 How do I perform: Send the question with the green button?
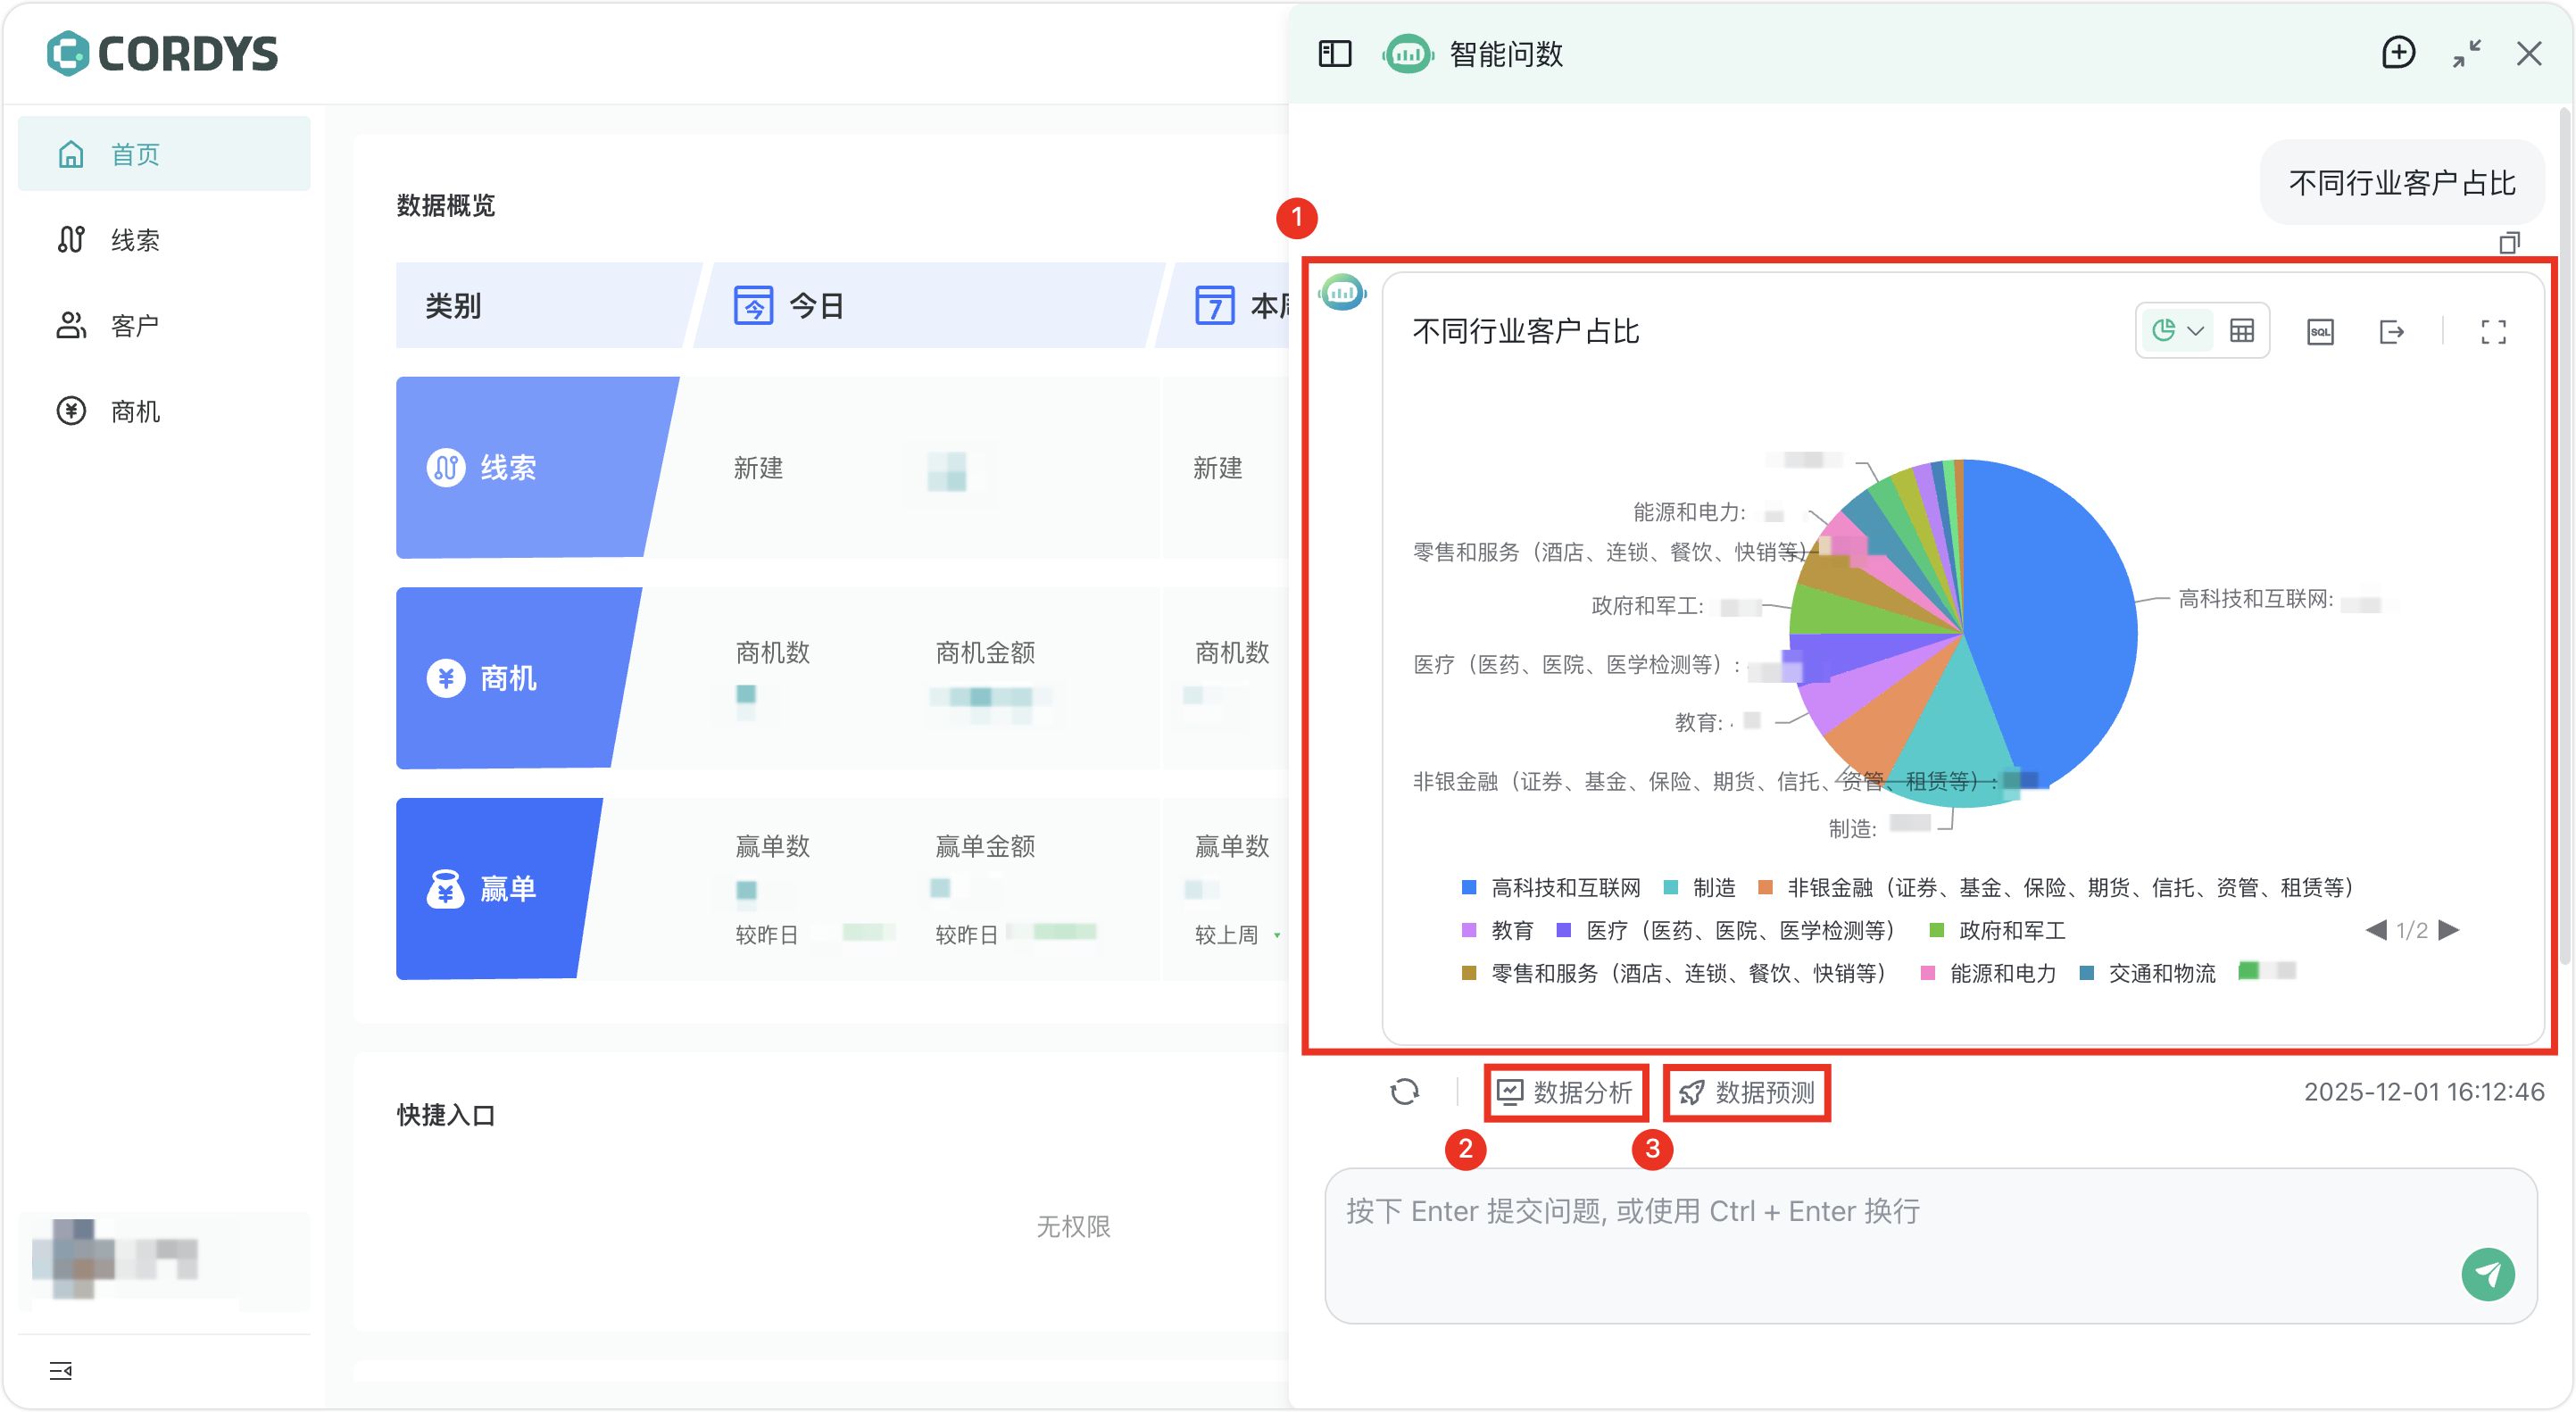click(x=2487, y=1274)
